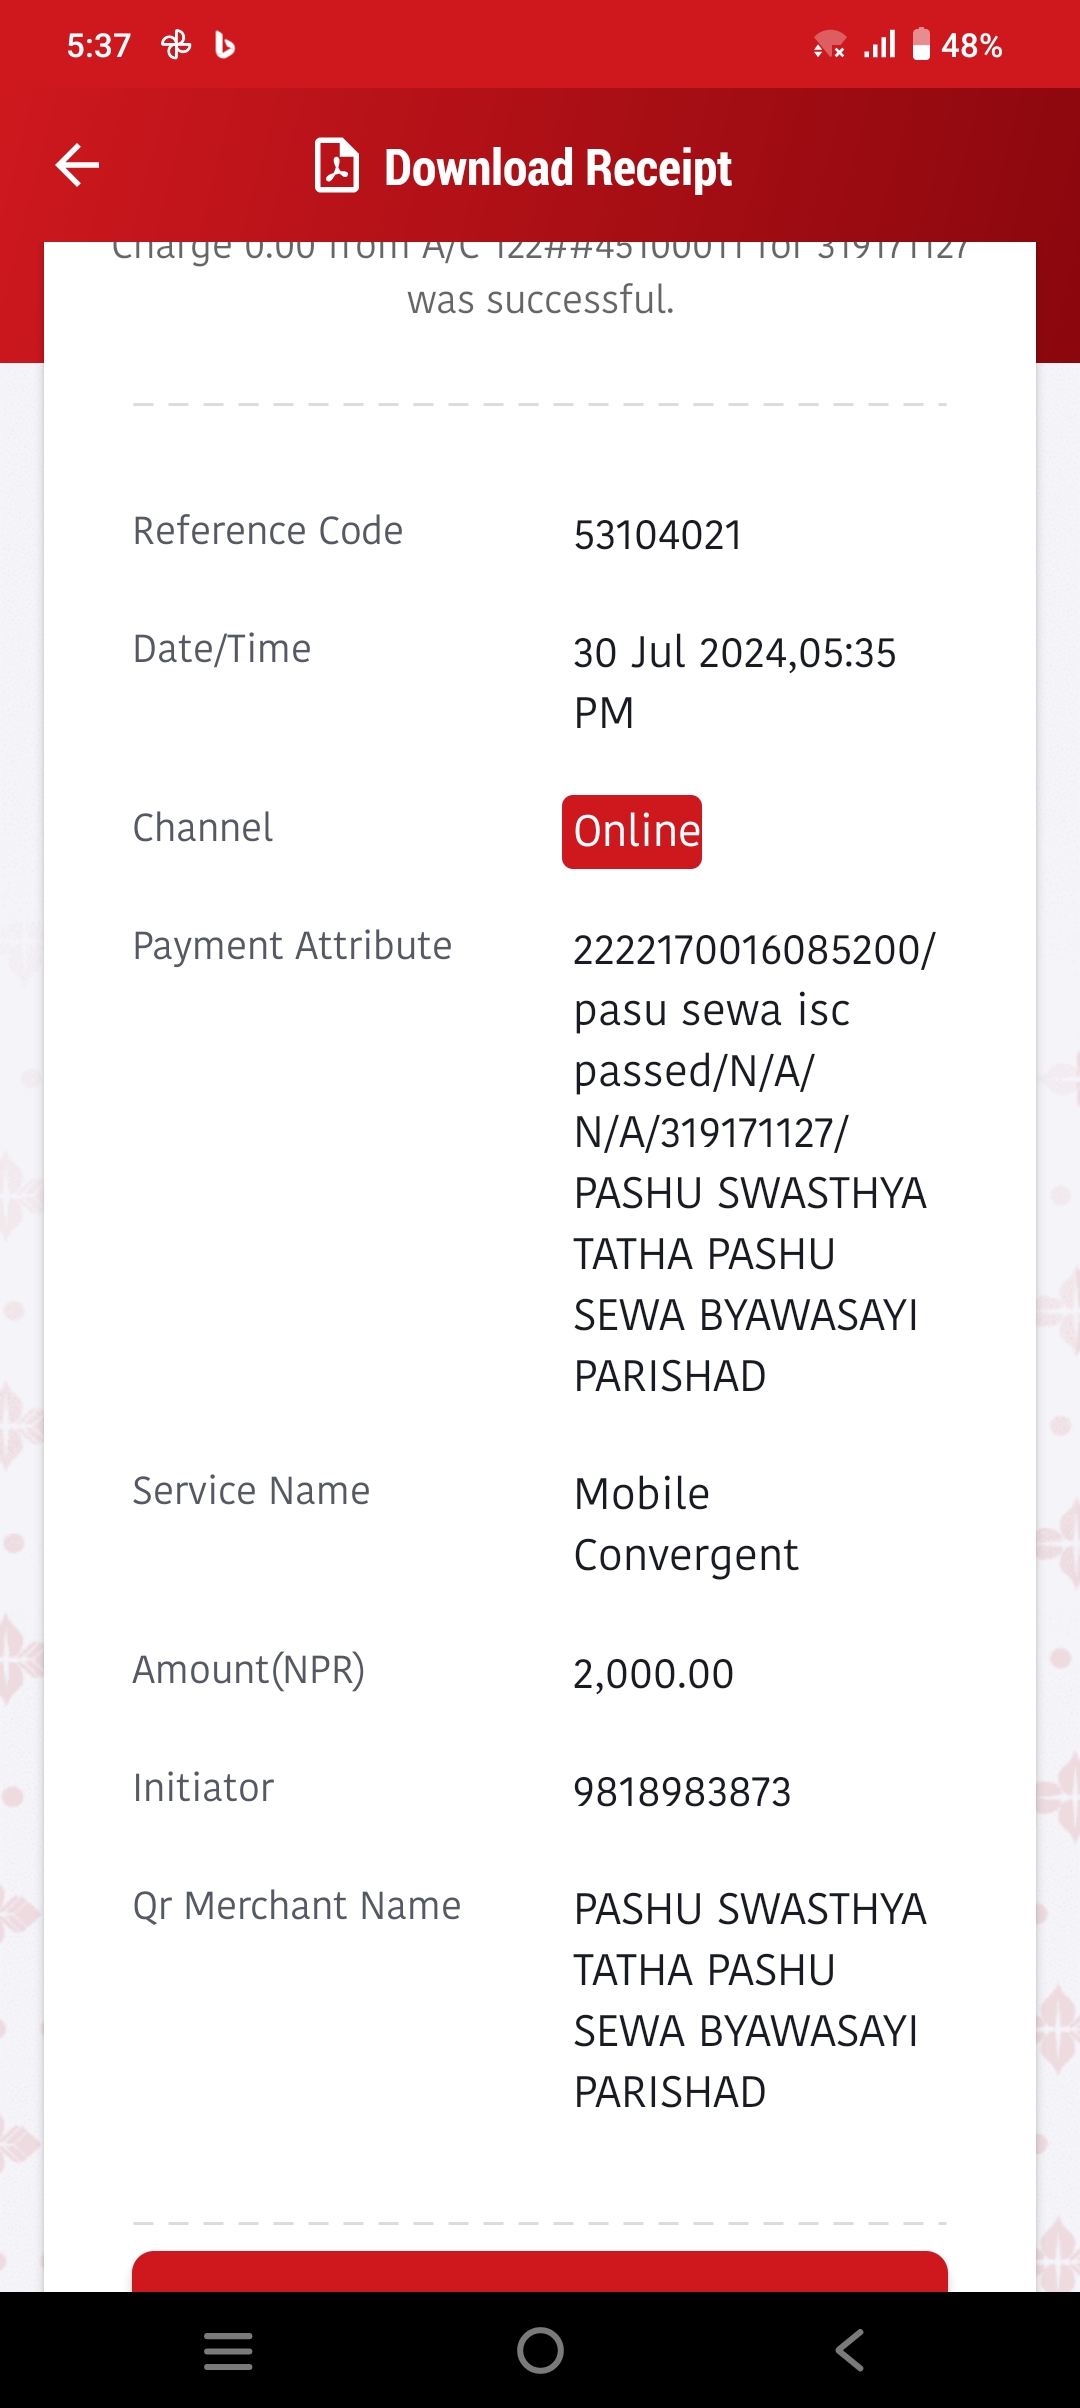Screen dimensions: 1080x2408
Task: Tap the Android back chevron icon
Action: coord(850,2350)
